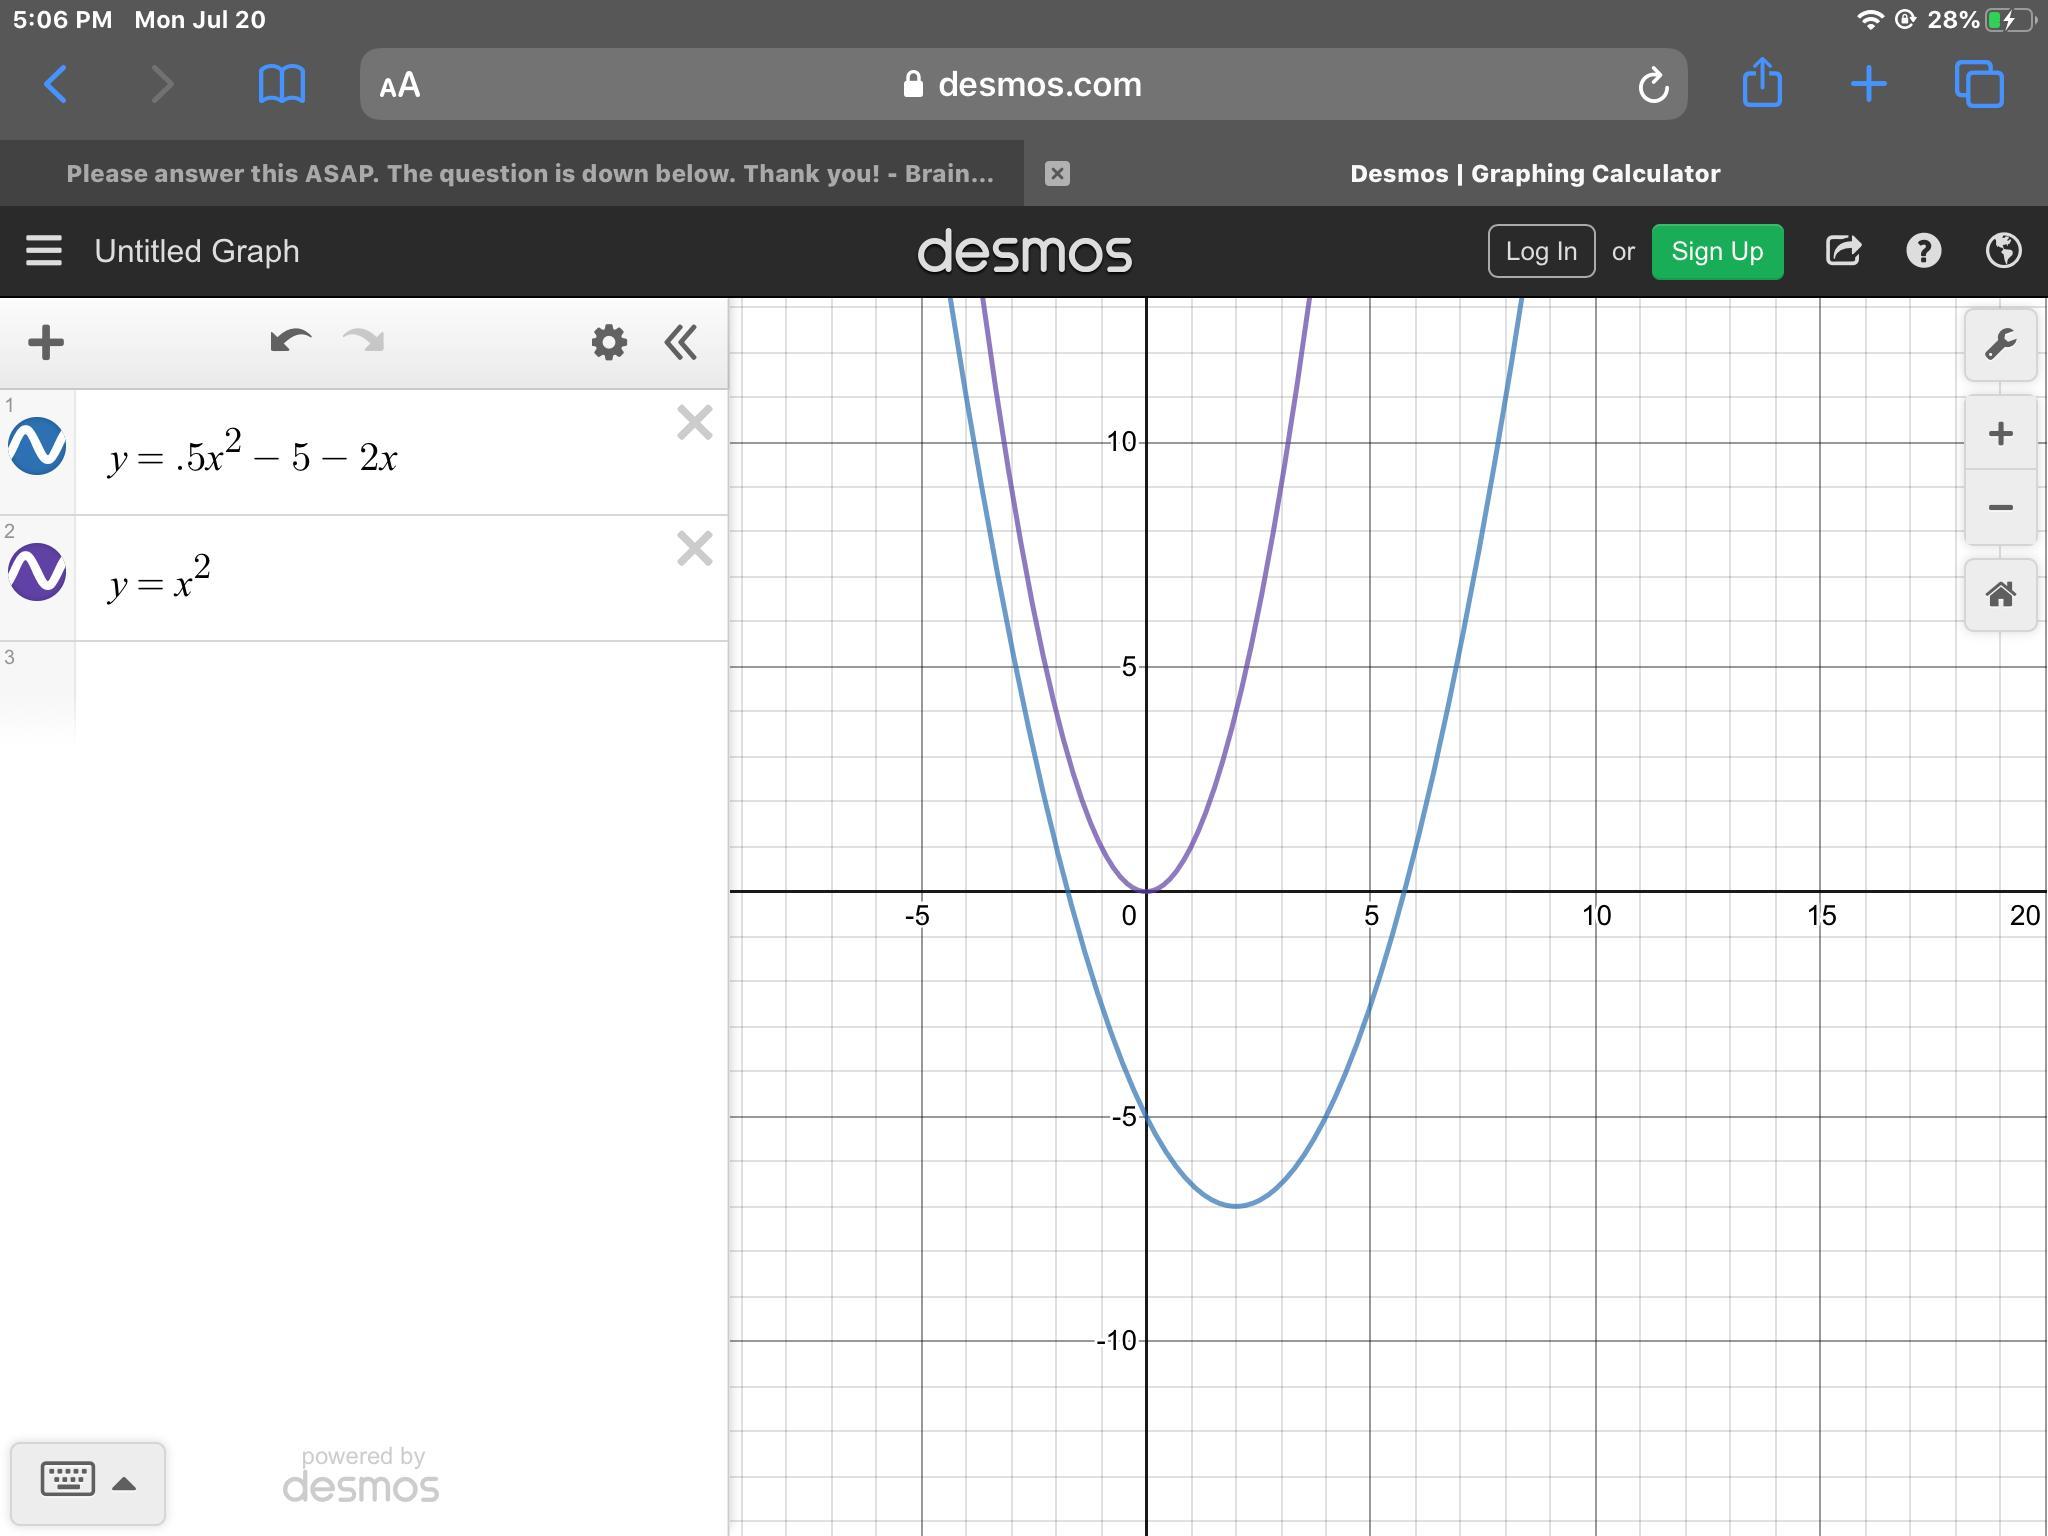Screen dimensions: 2048x1536
Task: Click the Share Graph icon
Action: click(x=1843, y=251)
